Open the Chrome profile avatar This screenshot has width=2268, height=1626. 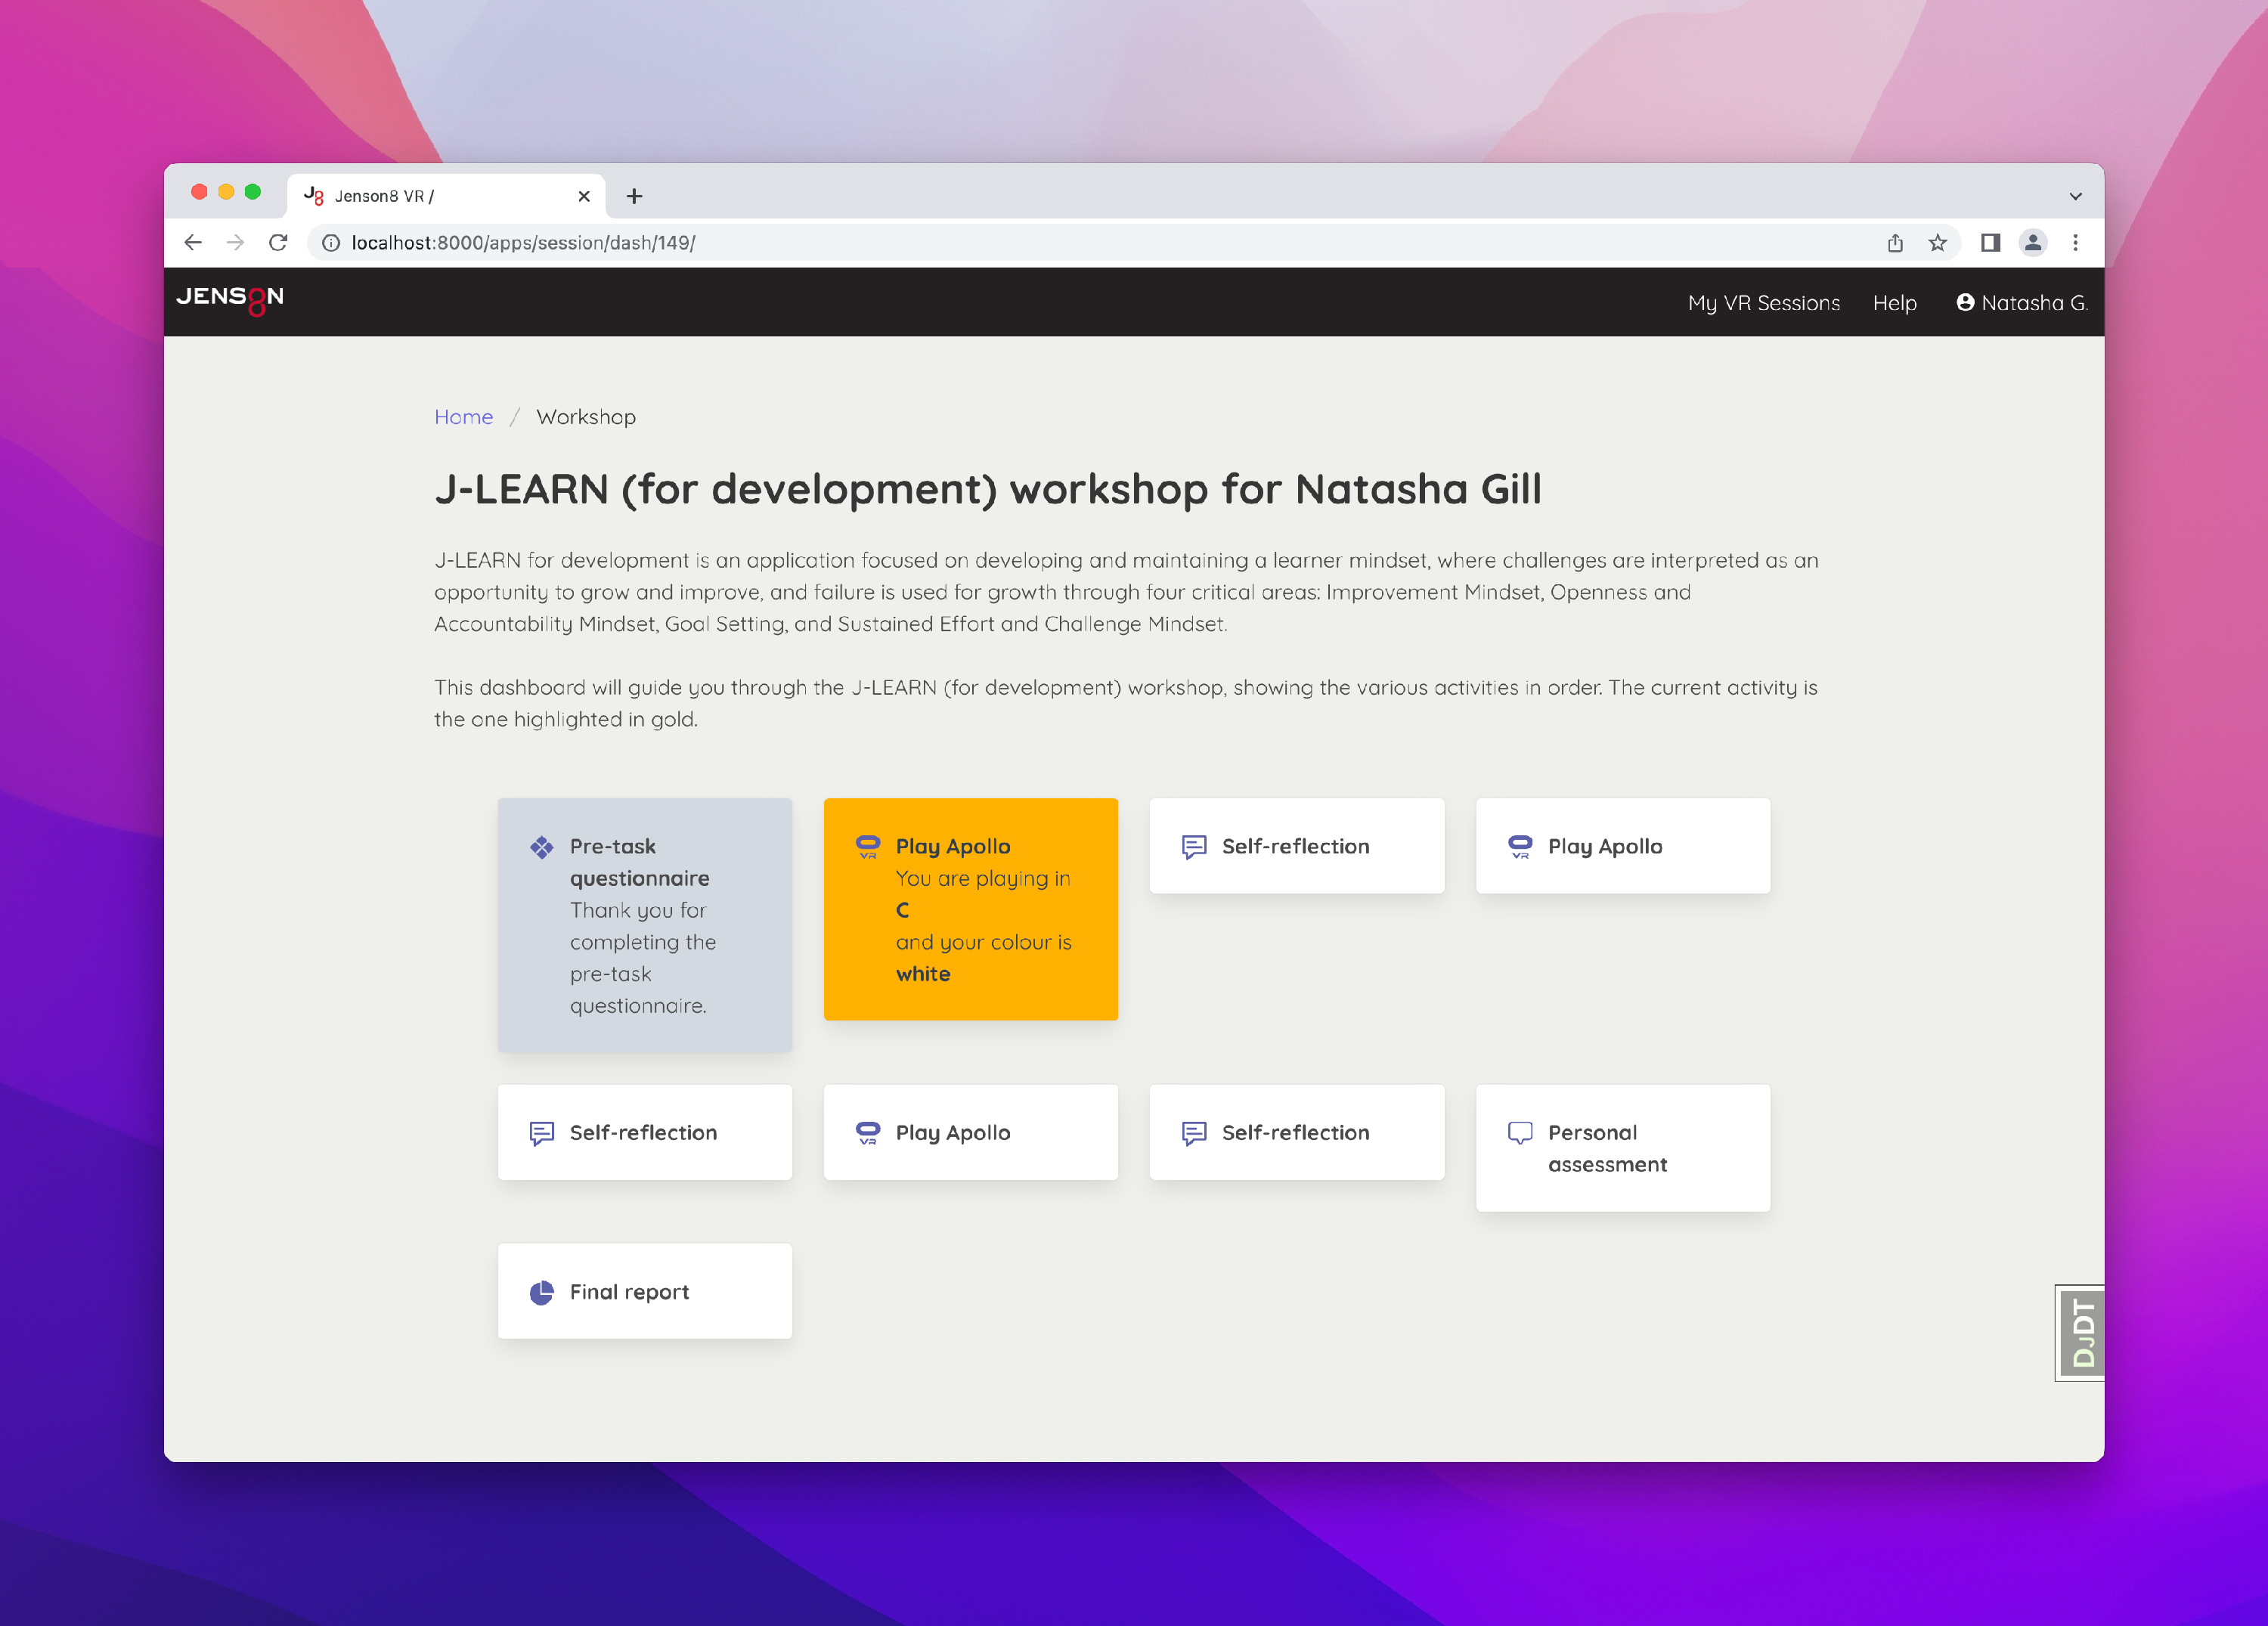click(2033, 243)
